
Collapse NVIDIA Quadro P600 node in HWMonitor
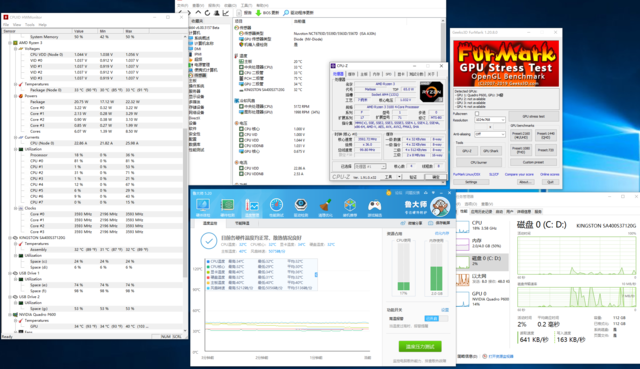click(x=10, y=315)
